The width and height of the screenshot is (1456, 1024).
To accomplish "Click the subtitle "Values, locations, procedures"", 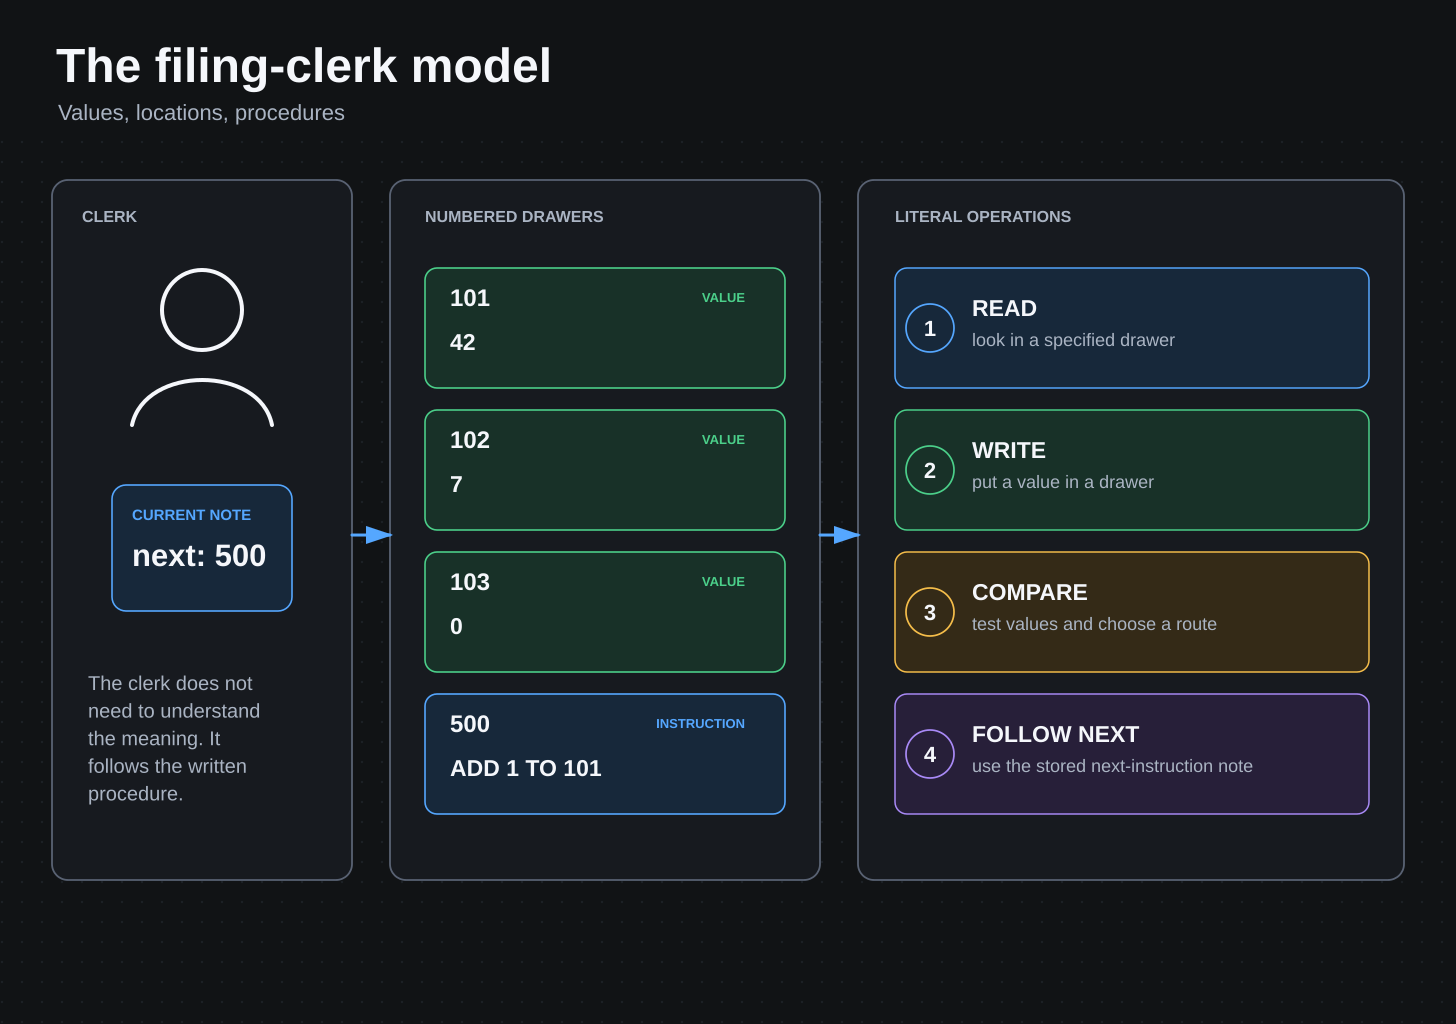I will (201, 113).
